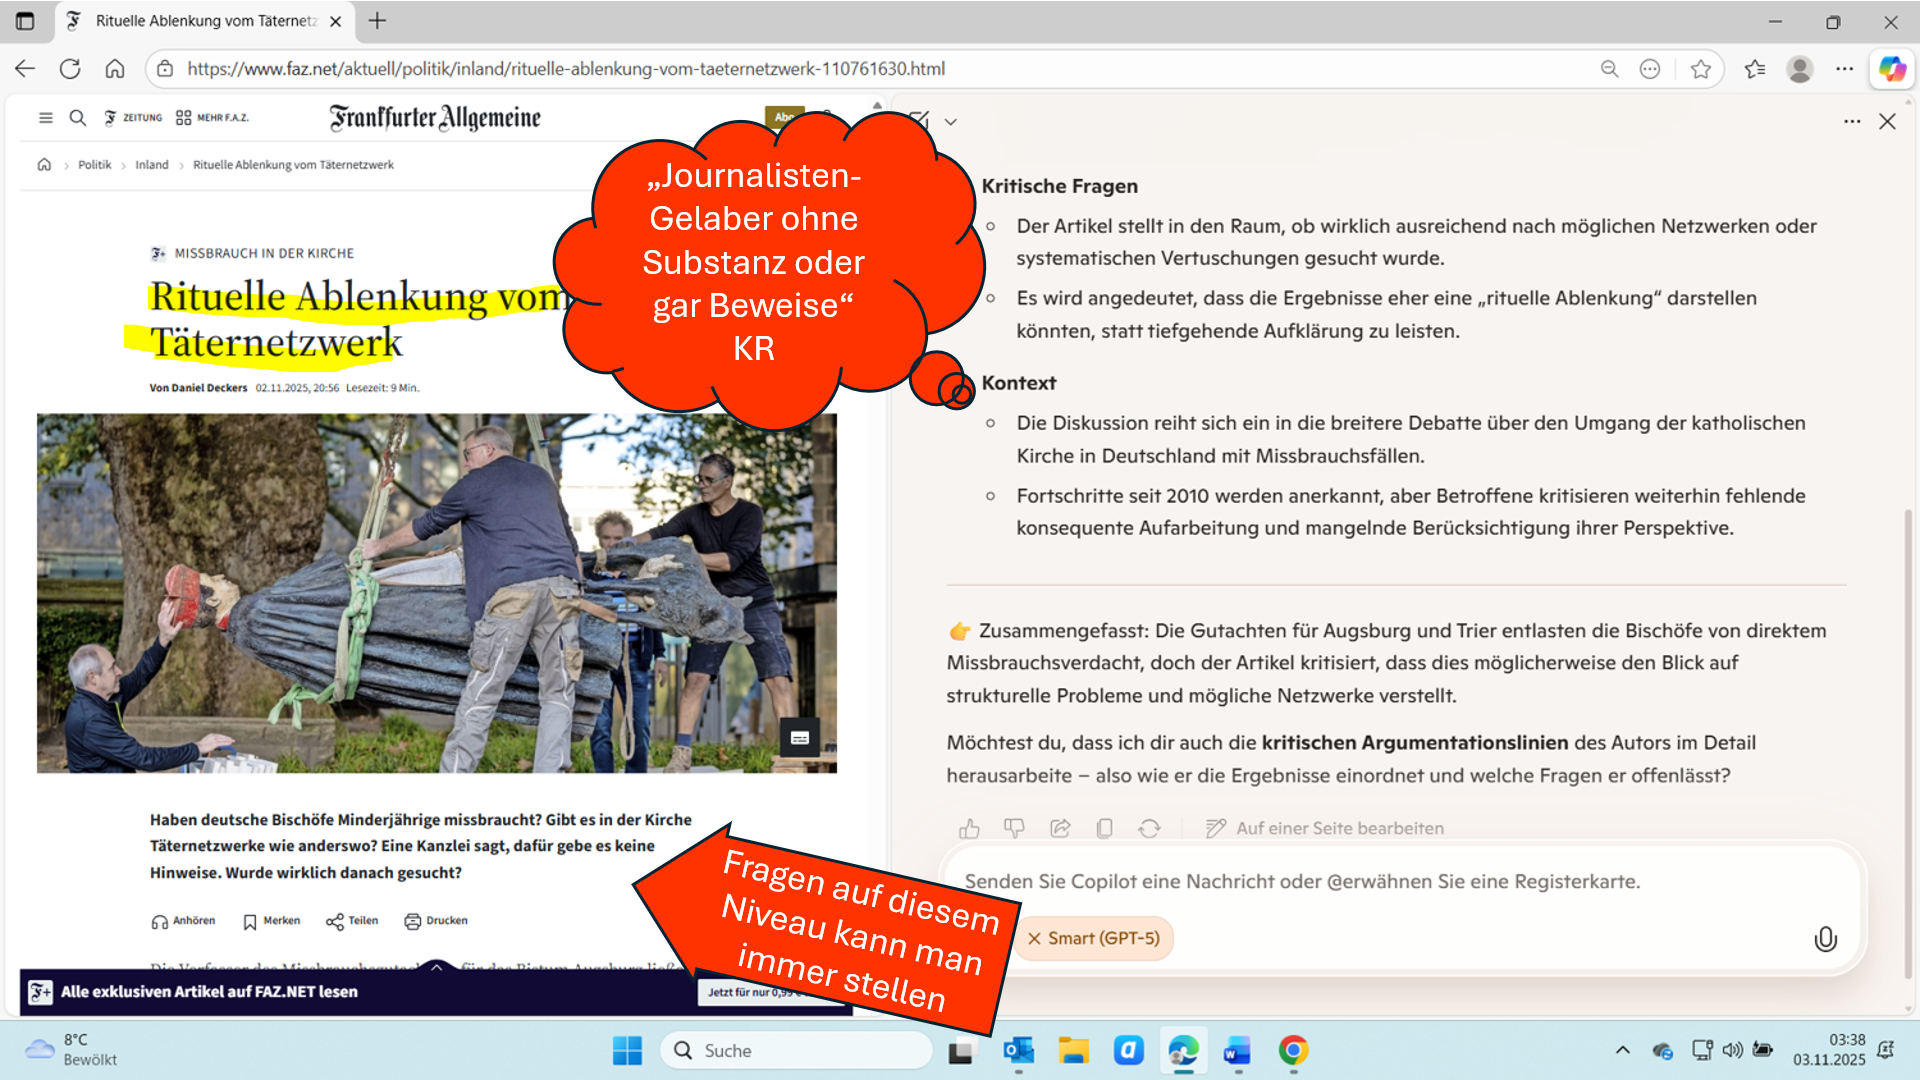The width and height of the screenshot is (1920, 1080).
Task: Open Copilot pane more options ellipsis
Action: point(1852,122)
